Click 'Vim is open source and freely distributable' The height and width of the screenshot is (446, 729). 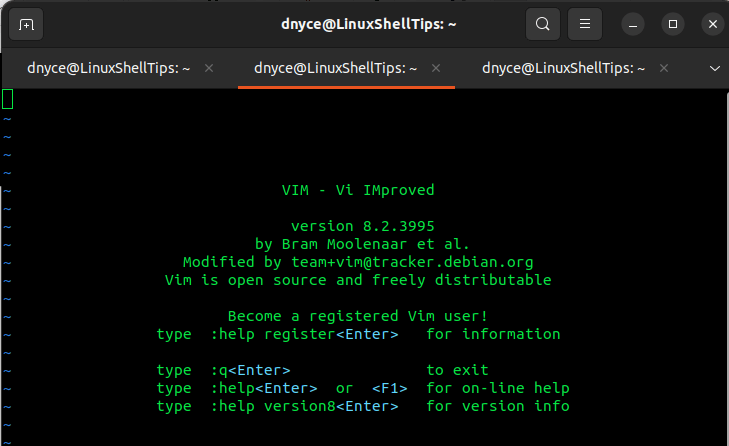click(358, 280)
